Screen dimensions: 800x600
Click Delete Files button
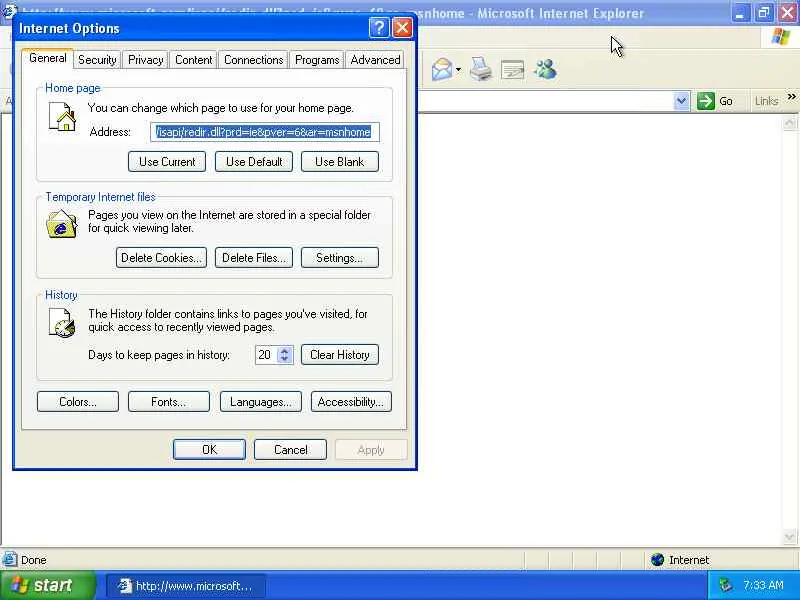click(x=254, y=258)
